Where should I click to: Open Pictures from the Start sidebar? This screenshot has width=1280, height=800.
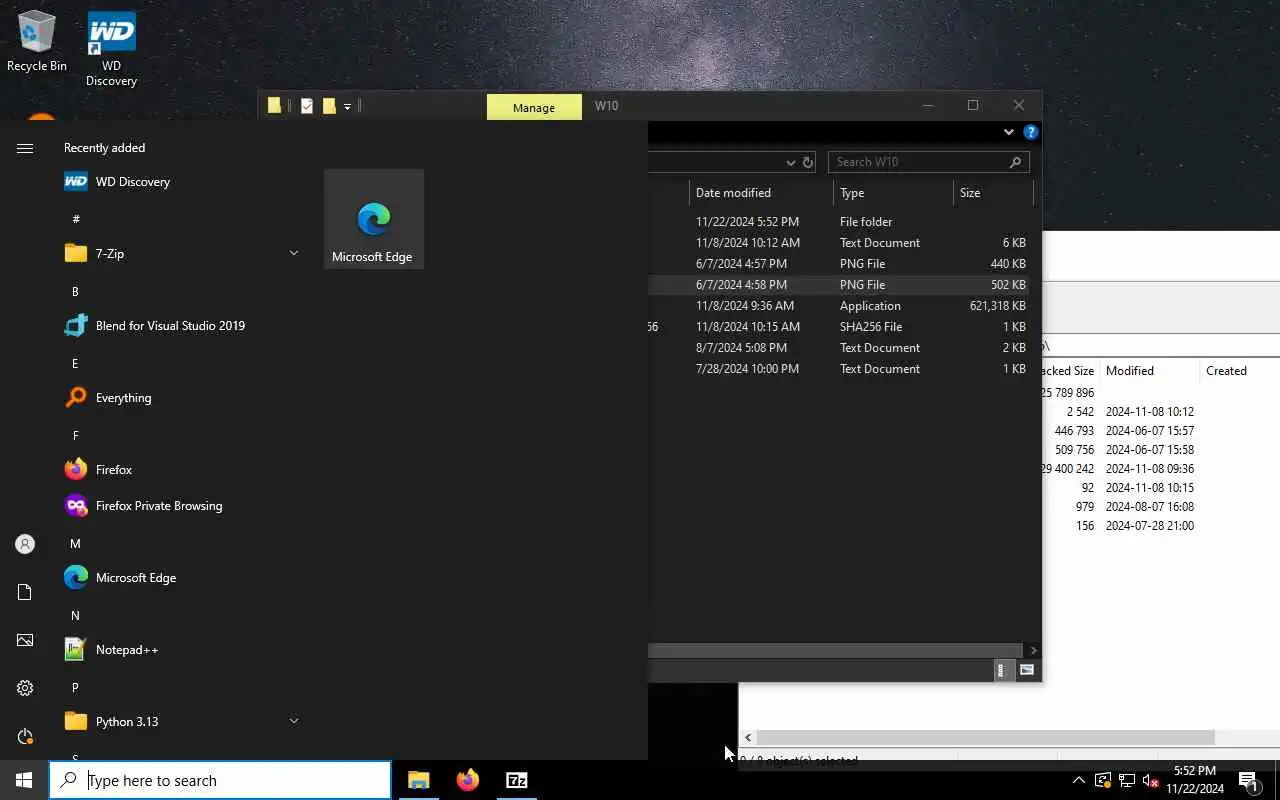pyautogui.click(x=25, y=640)
